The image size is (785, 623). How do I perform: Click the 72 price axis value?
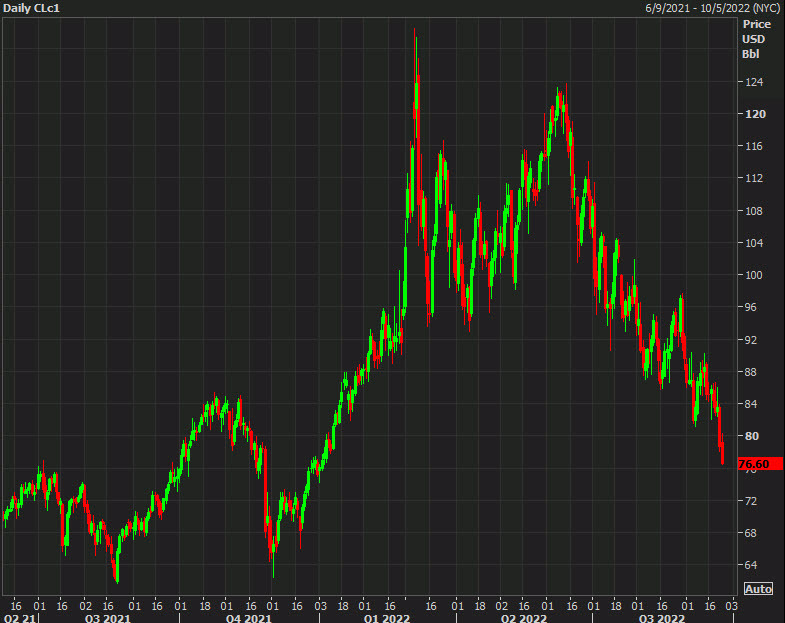point(751,501)
